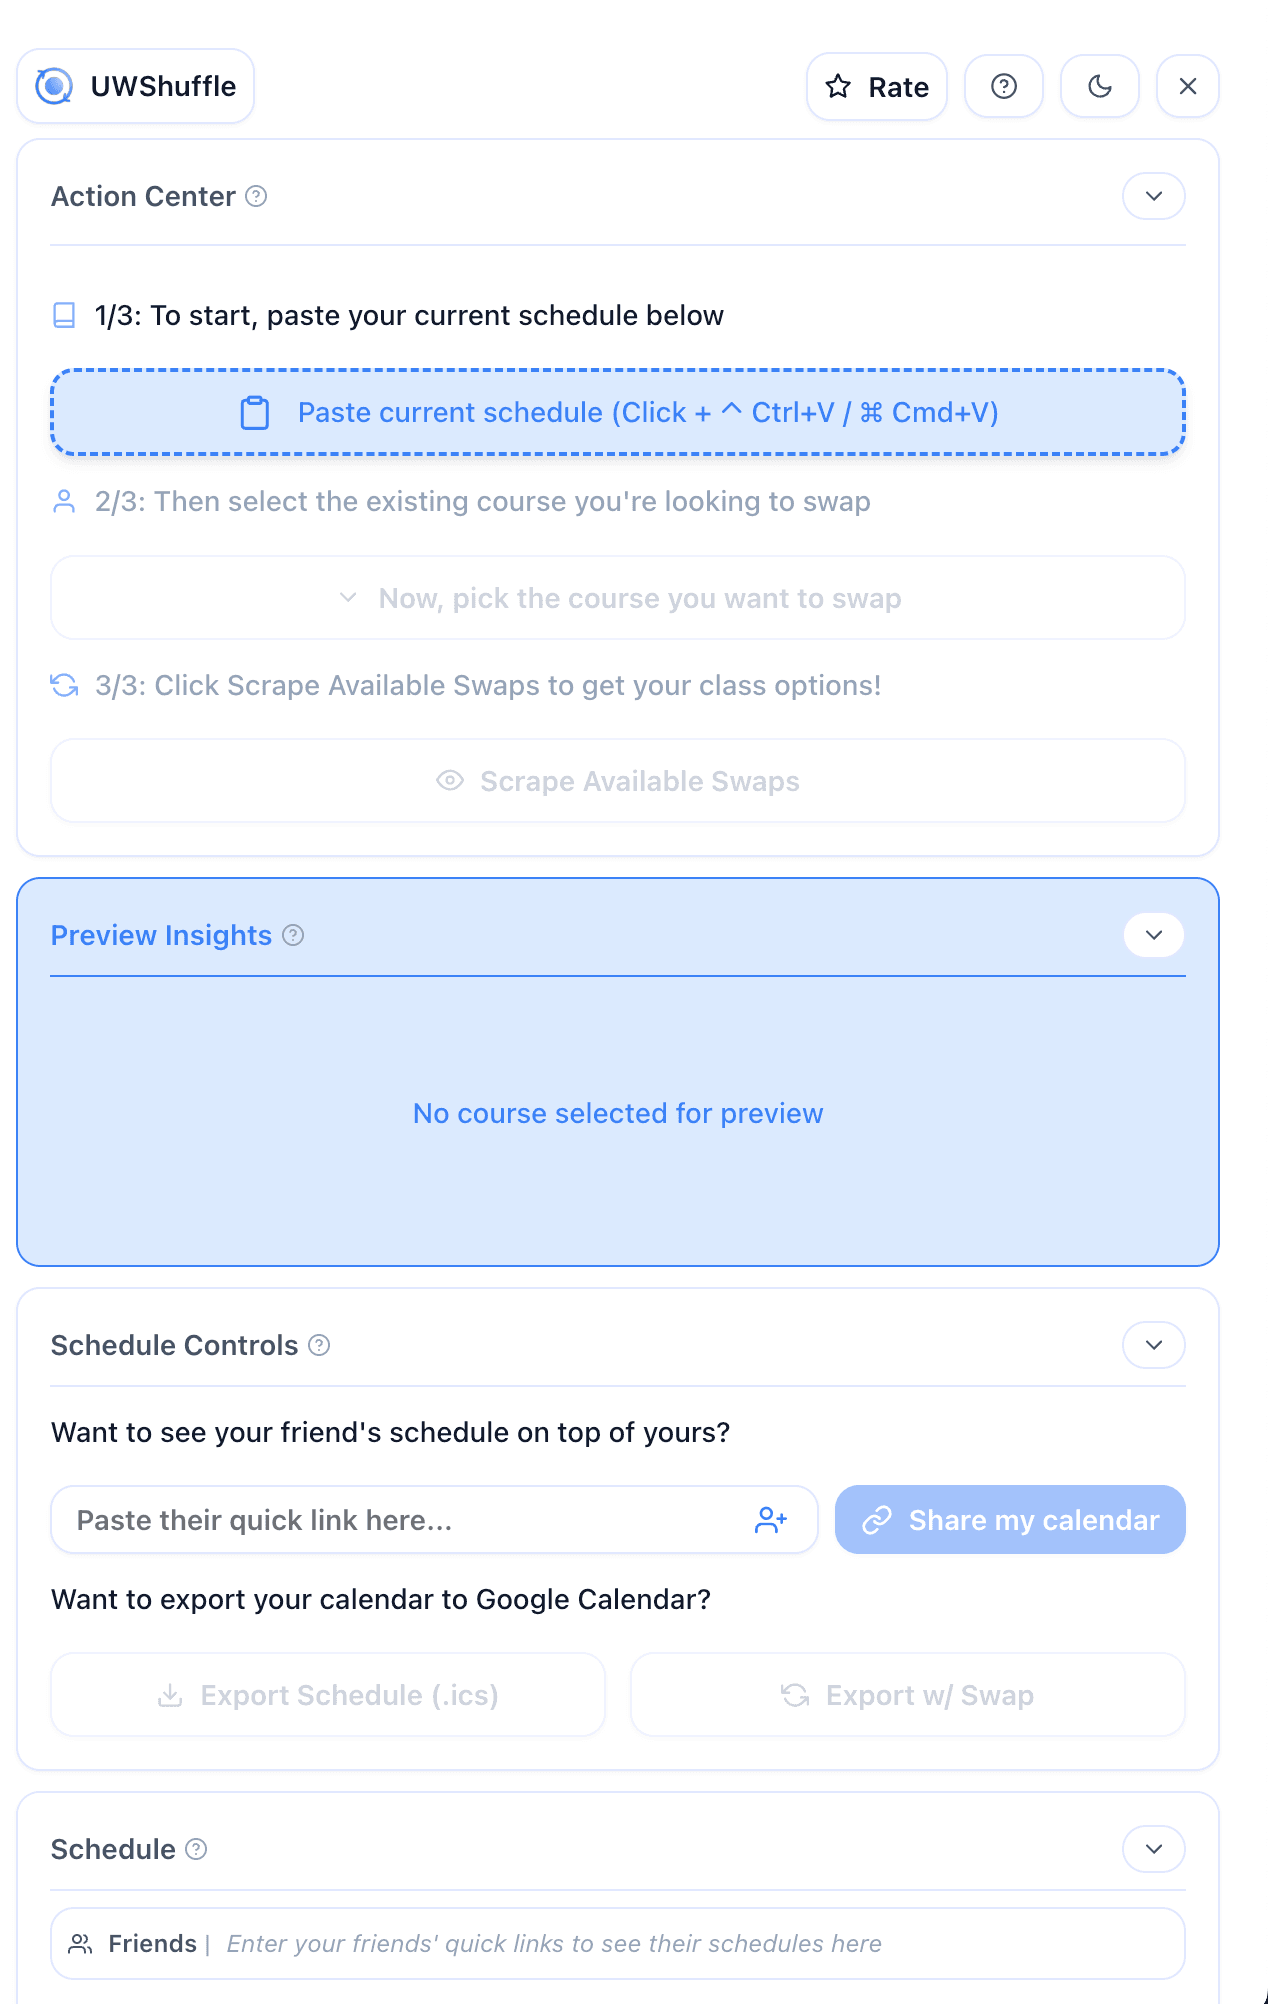Collapse the Action Center panel

coord(1153,196)
